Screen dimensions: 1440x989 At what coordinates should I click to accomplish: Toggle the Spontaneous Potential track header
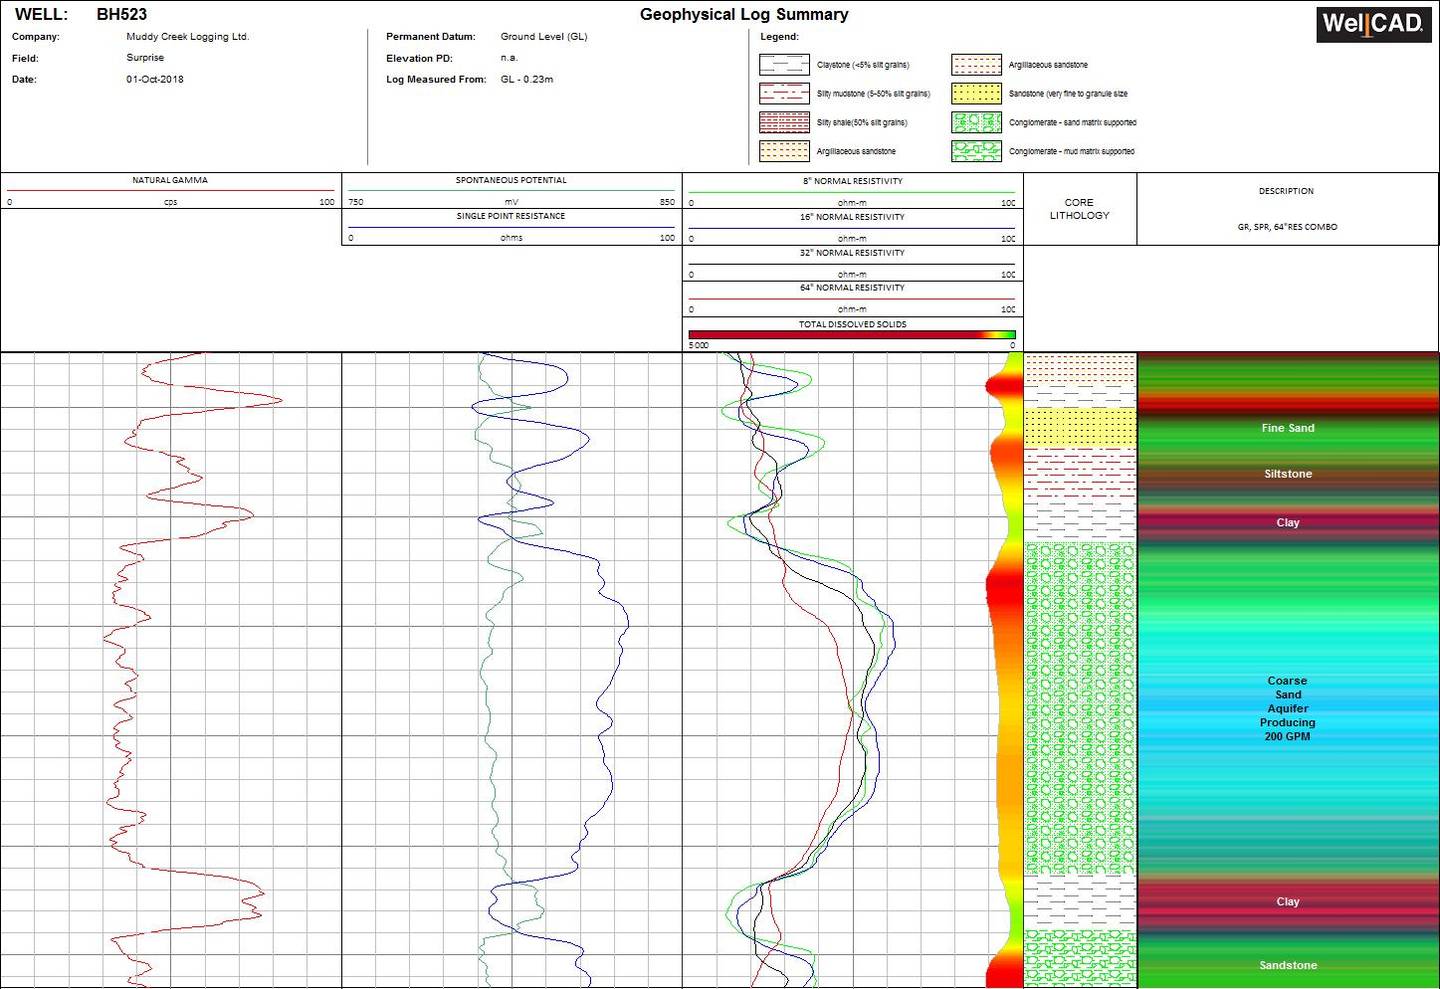[510, 180]
